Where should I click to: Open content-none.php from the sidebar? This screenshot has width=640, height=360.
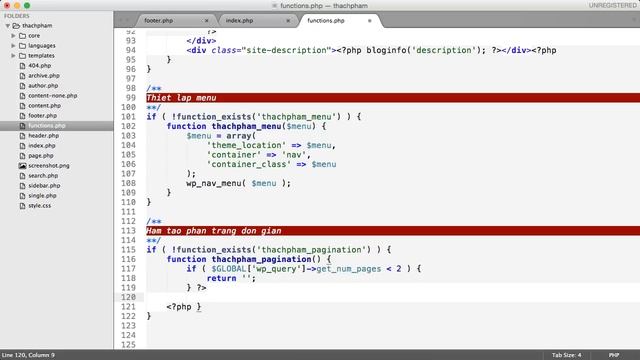[53, 96]
